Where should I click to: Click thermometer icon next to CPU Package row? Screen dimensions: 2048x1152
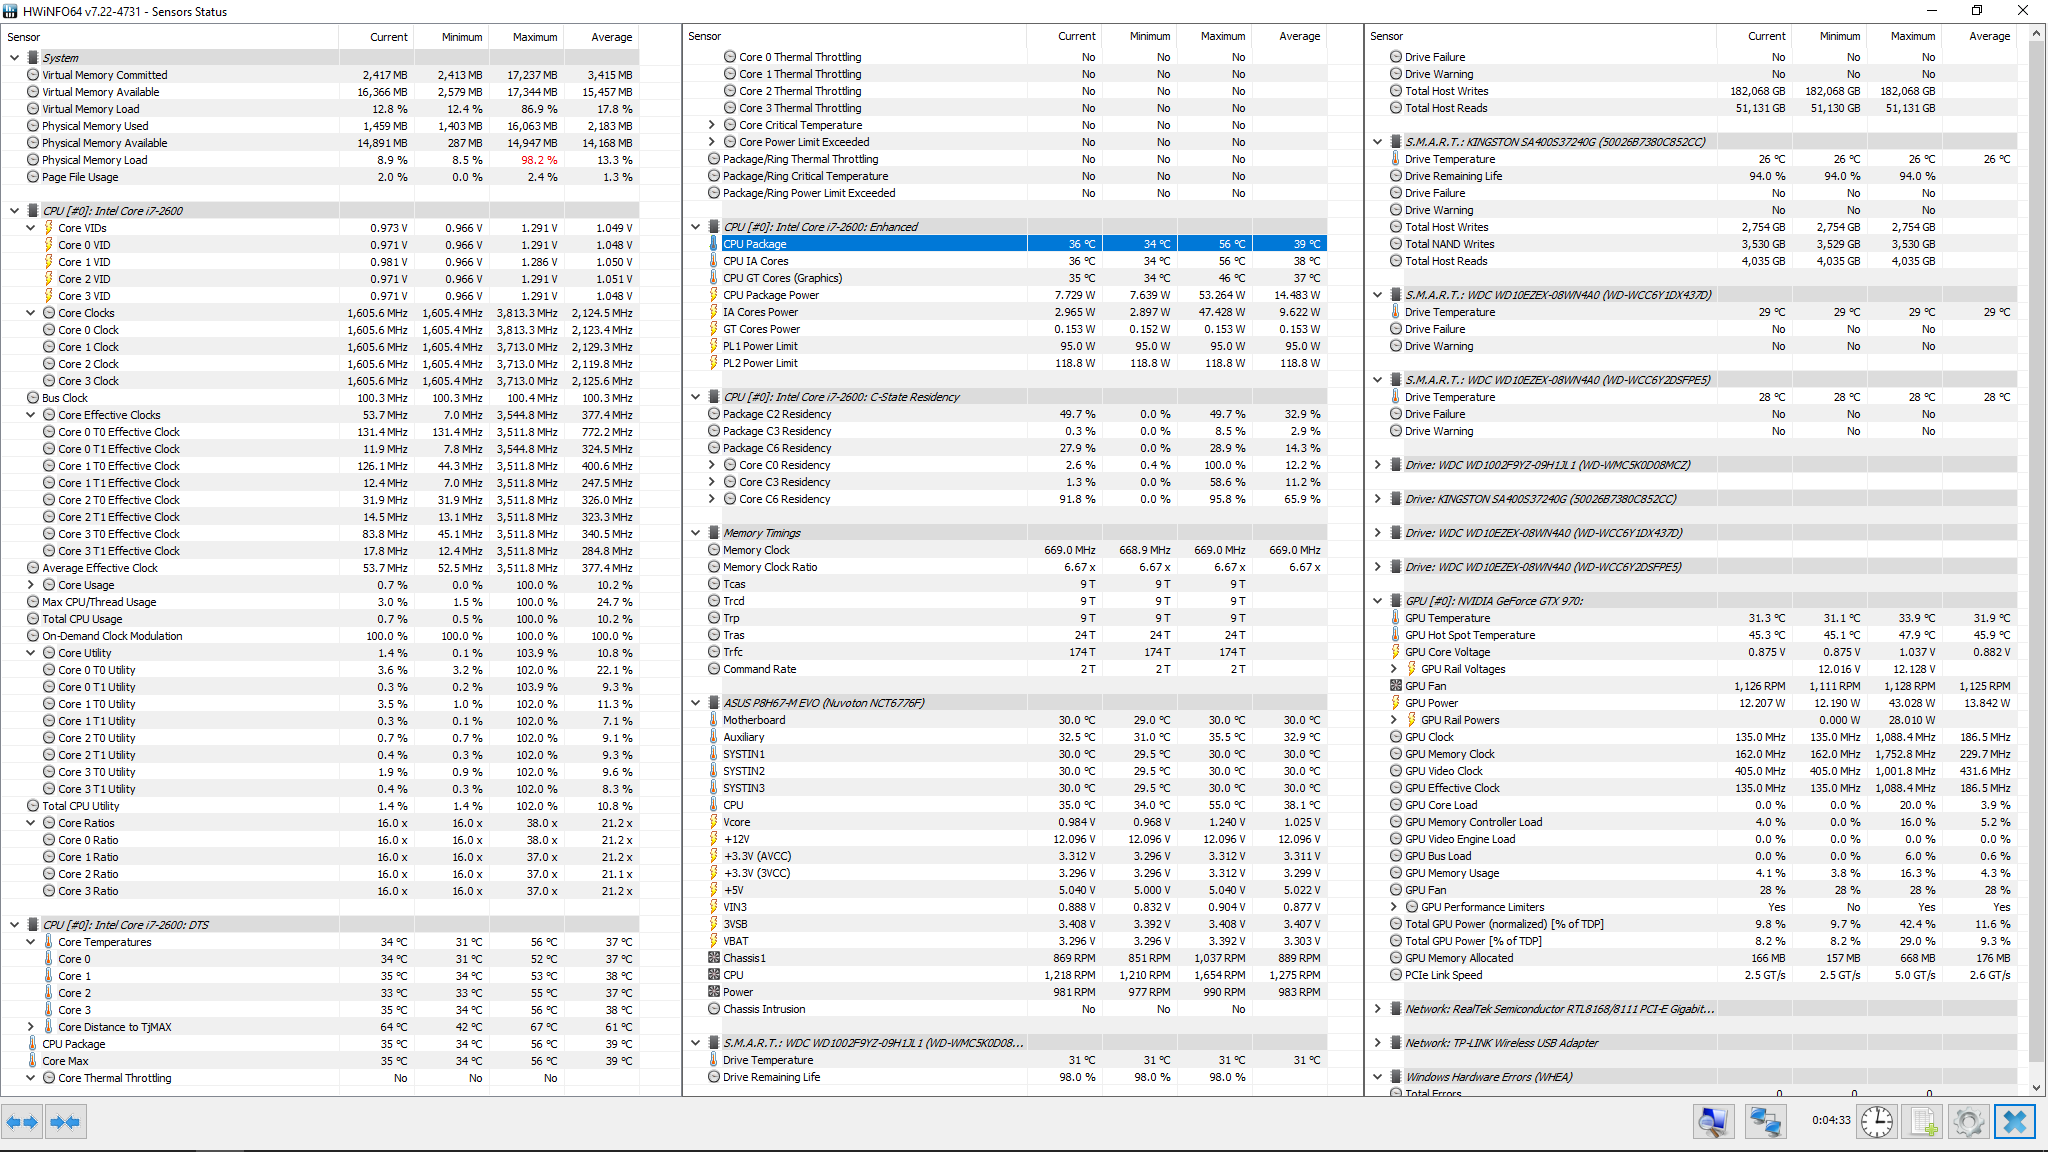[x=714, y=244]
